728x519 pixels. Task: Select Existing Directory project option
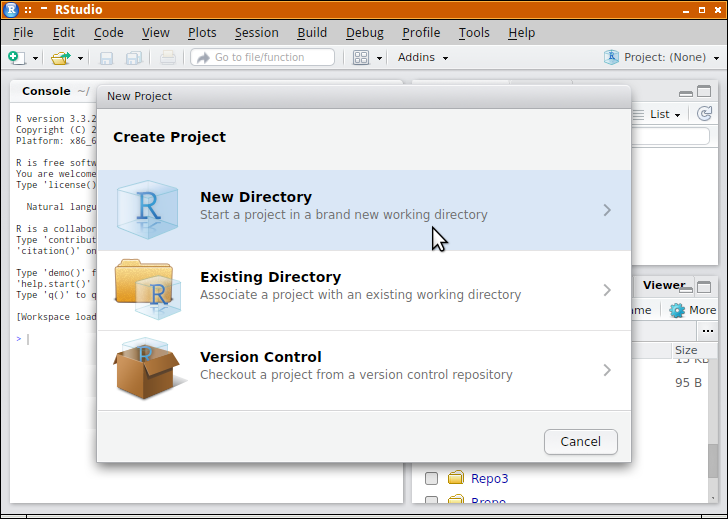pos(364,291)
